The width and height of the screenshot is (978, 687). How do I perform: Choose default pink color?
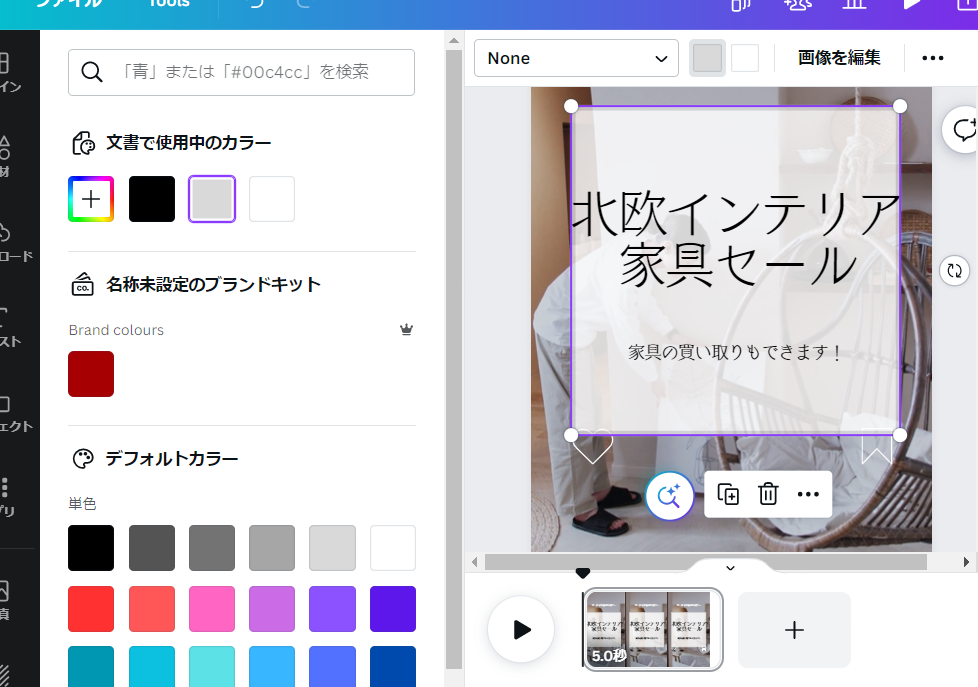click(x=212, y=608)
